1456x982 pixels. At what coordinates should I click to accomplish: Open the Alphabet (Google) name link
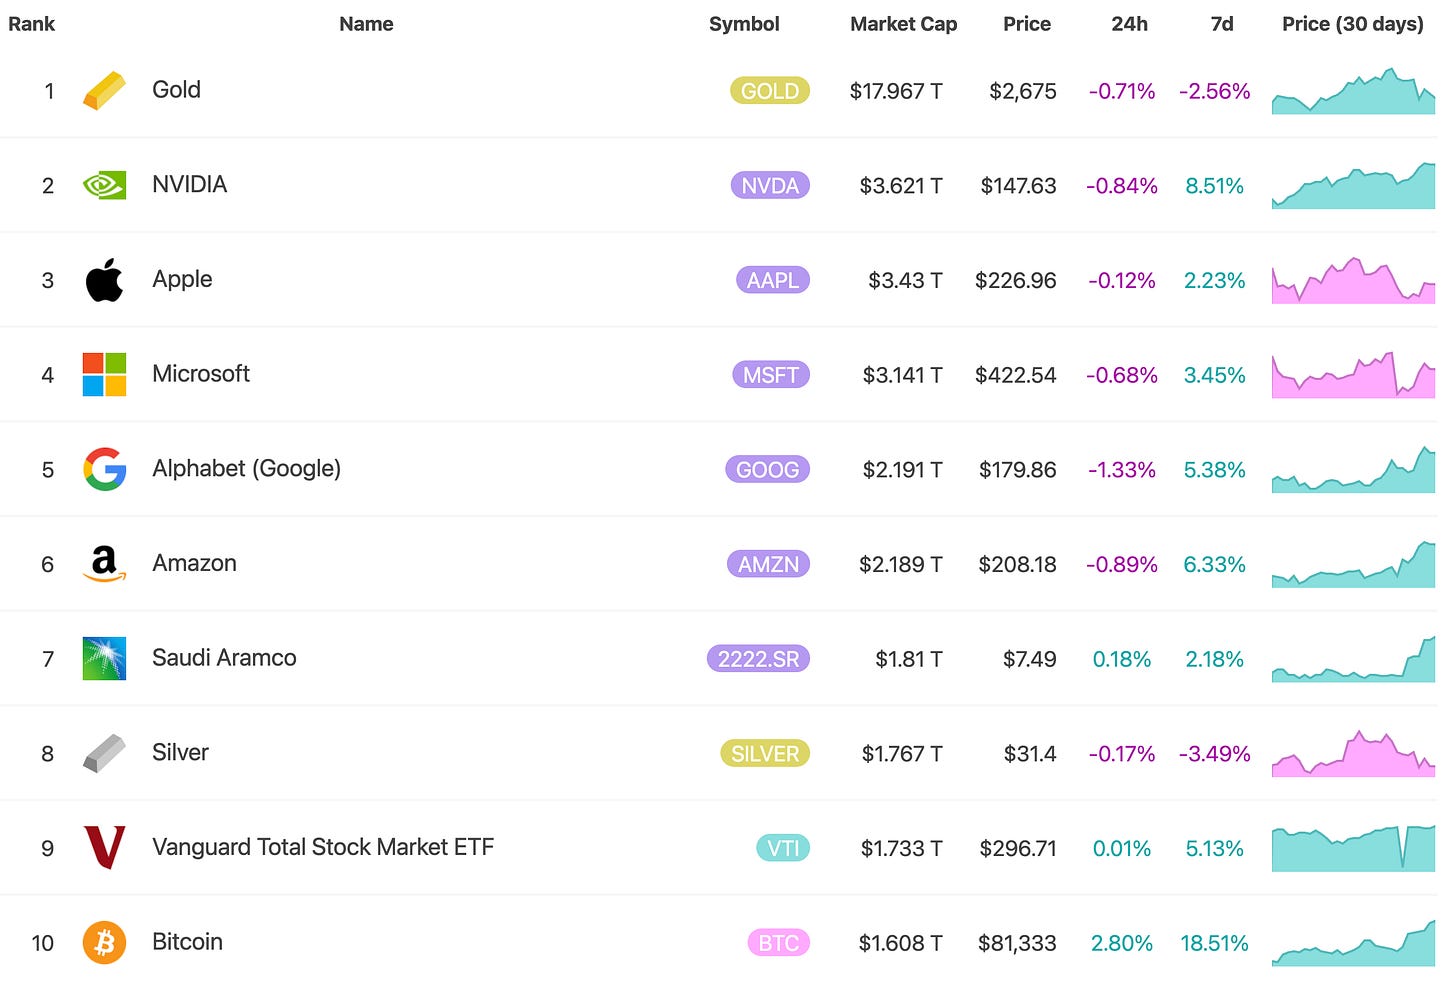[x=246, y=469]
